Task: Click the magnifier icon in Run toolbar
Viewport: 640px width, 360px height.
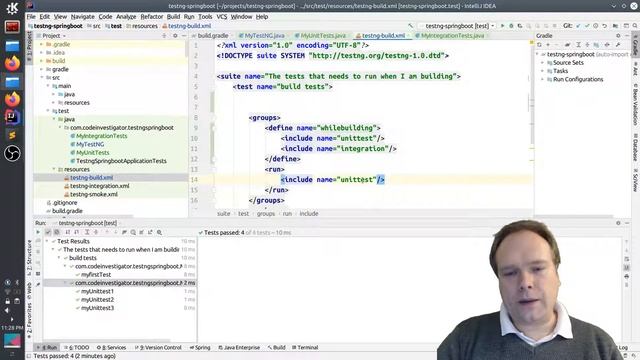Action: [x=160, y=232]
